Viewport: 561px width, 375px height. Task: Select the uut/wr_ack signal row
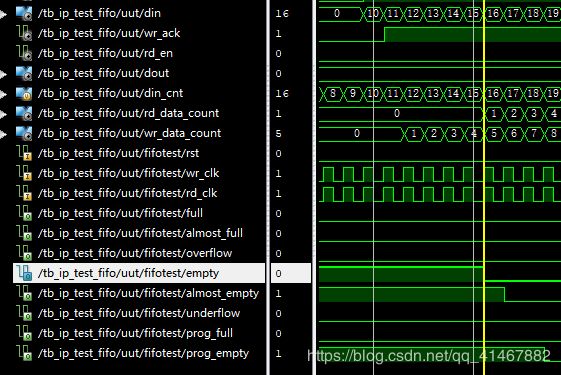point(109,33)
